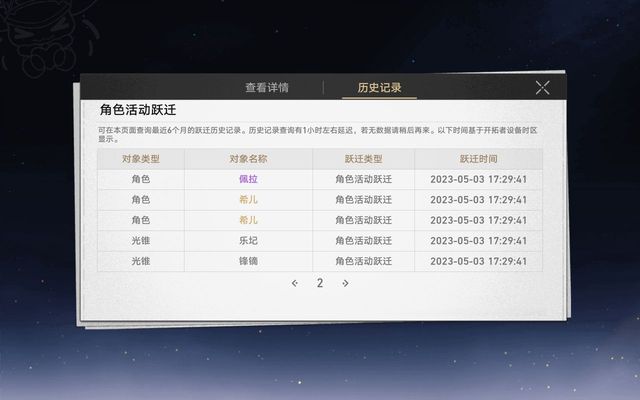The height and width of the screenshot is (400, 640).
Task: Click the 光锥 type cell in the 乐纪 row
Action: click(x=140, y=241)
